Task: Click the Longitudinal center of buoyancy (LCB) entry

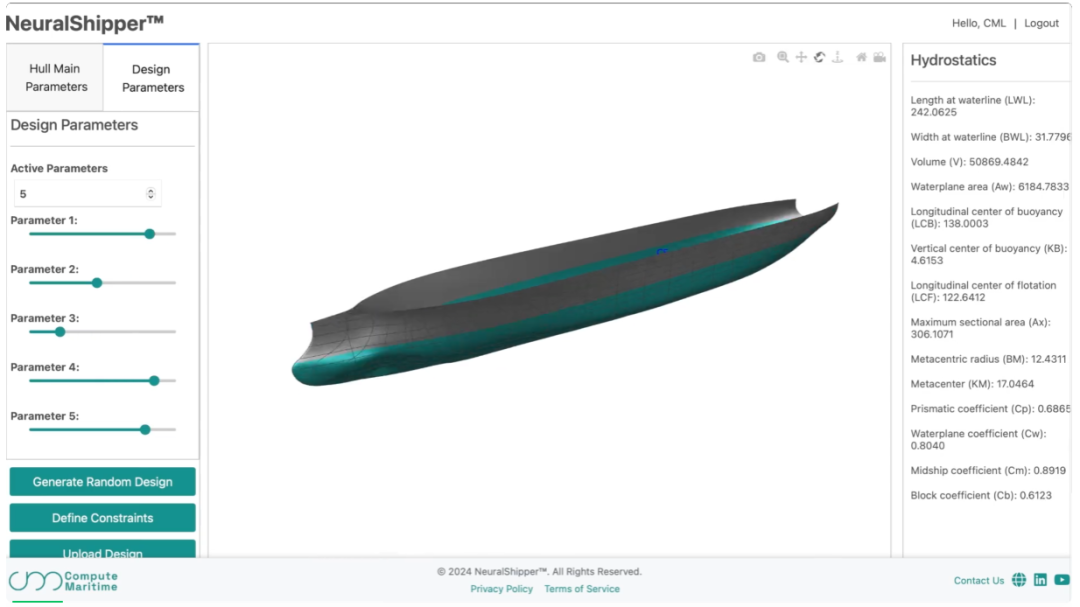Action: click(x=986, y=218)
